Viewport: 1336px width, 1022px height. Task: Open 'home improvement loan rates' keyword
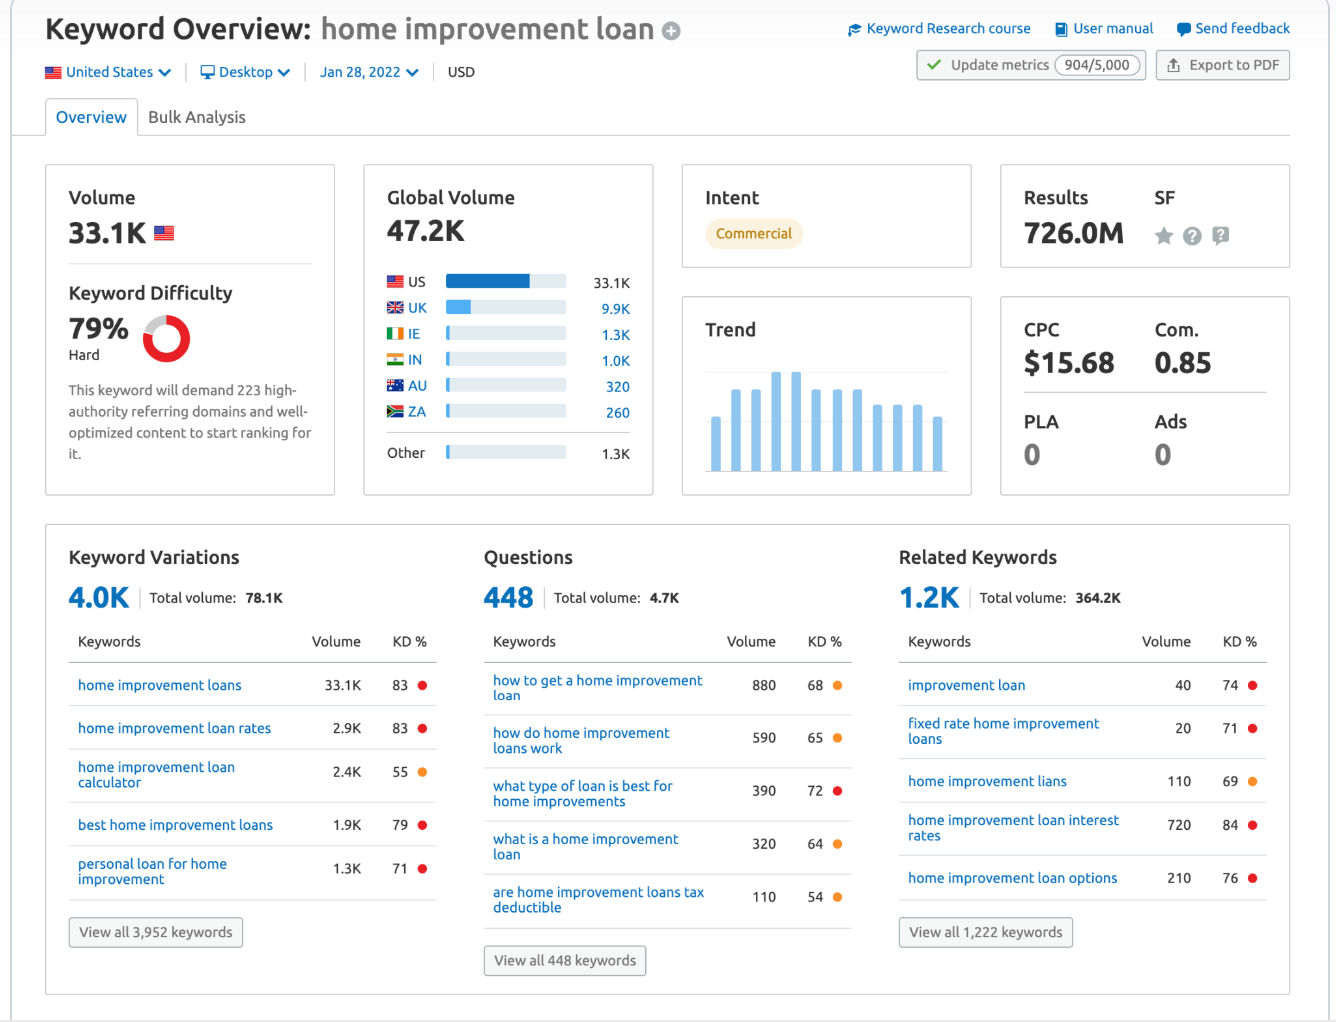(175, 729)
